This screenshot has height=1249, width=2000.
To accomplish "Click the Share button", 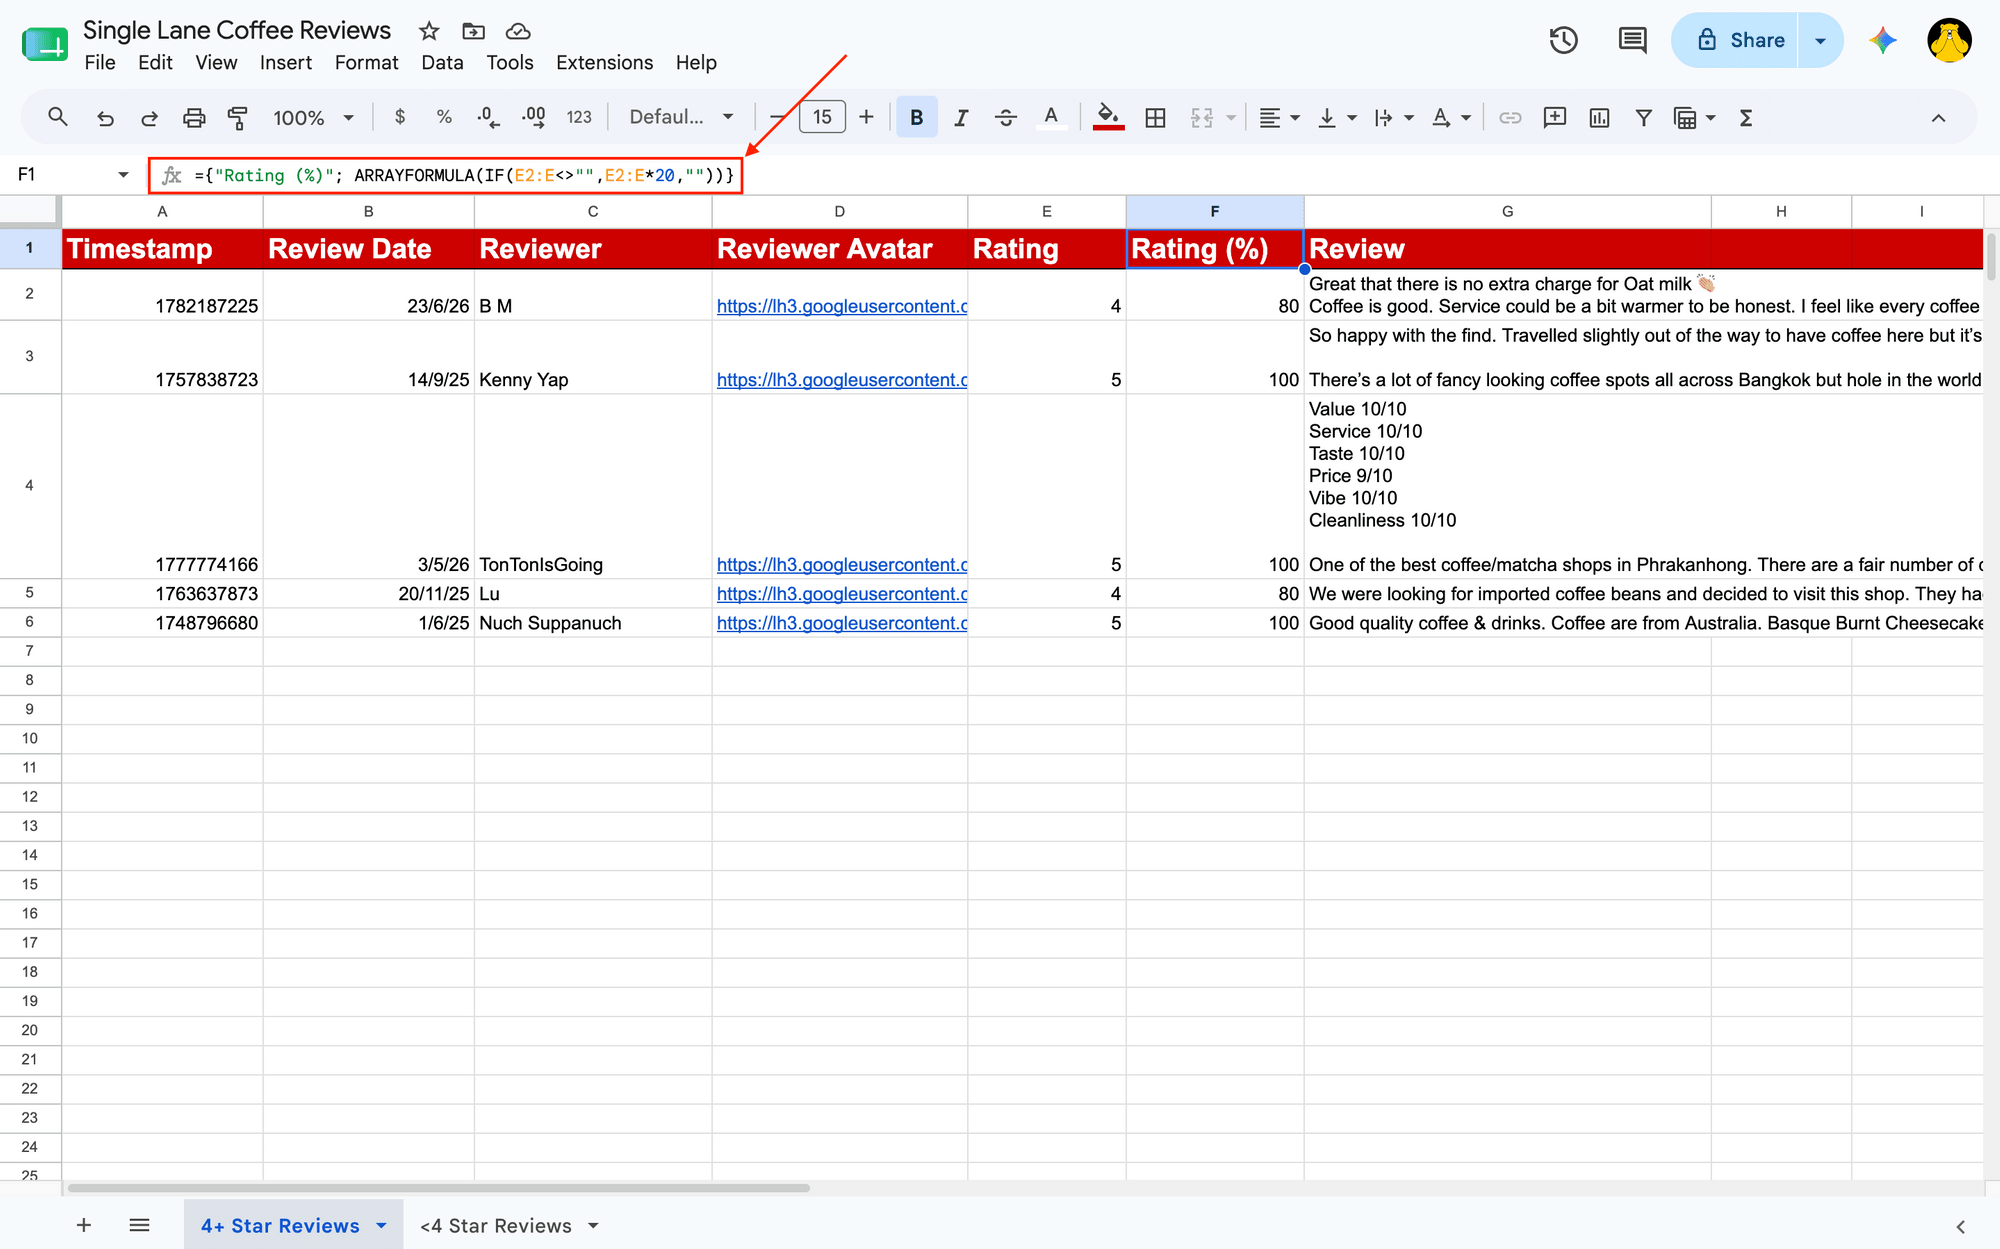I will [1735, 40].
